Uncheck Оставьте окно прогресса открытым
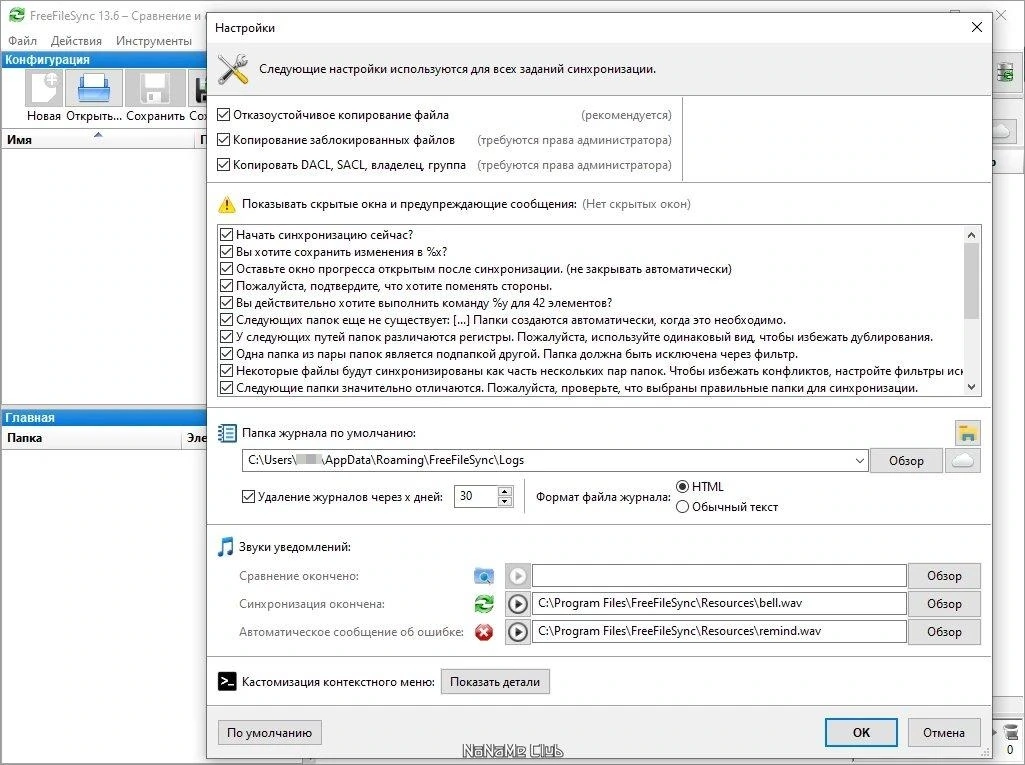Viewport: 1025px width, 765px height. click(x=226, y=269)
